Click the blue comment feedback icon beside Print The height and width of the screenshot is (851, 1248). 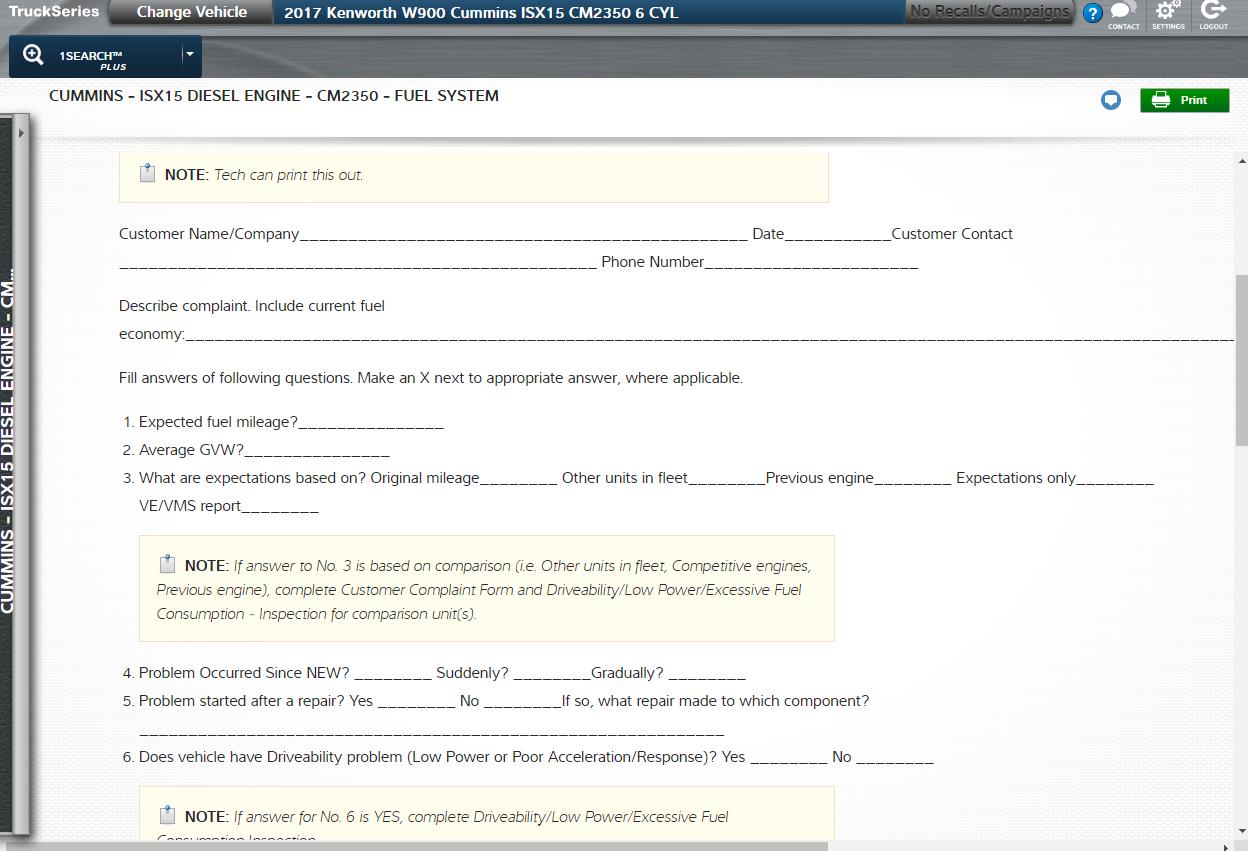[x=1110, y=100]
